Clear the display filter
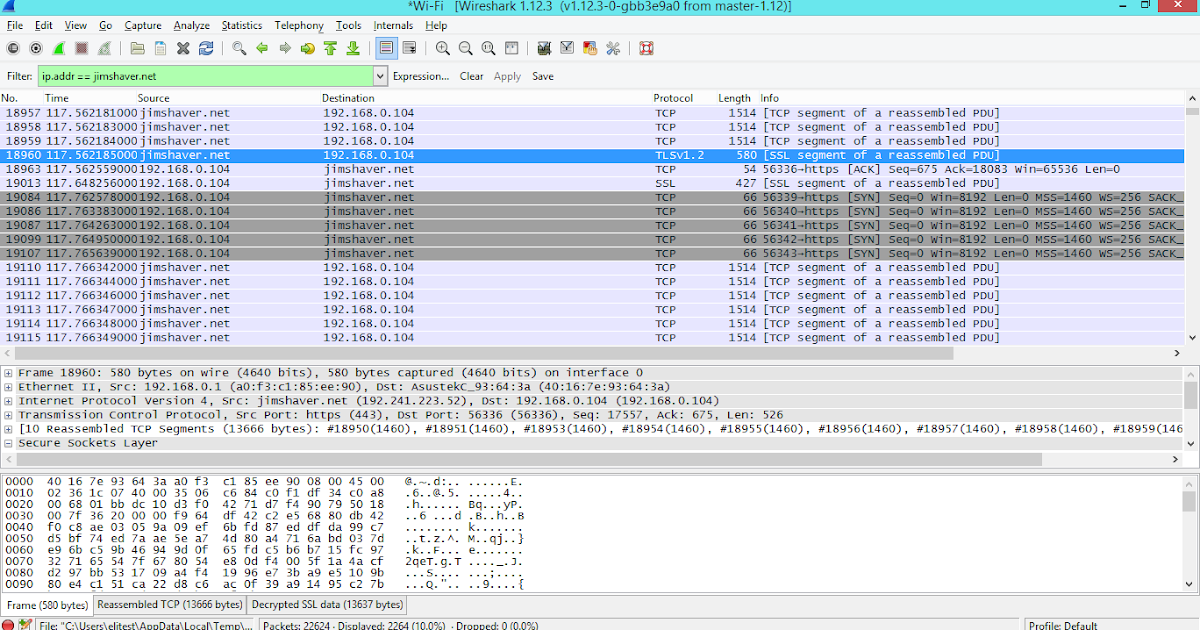1200x630 pixels. (472, 76)
